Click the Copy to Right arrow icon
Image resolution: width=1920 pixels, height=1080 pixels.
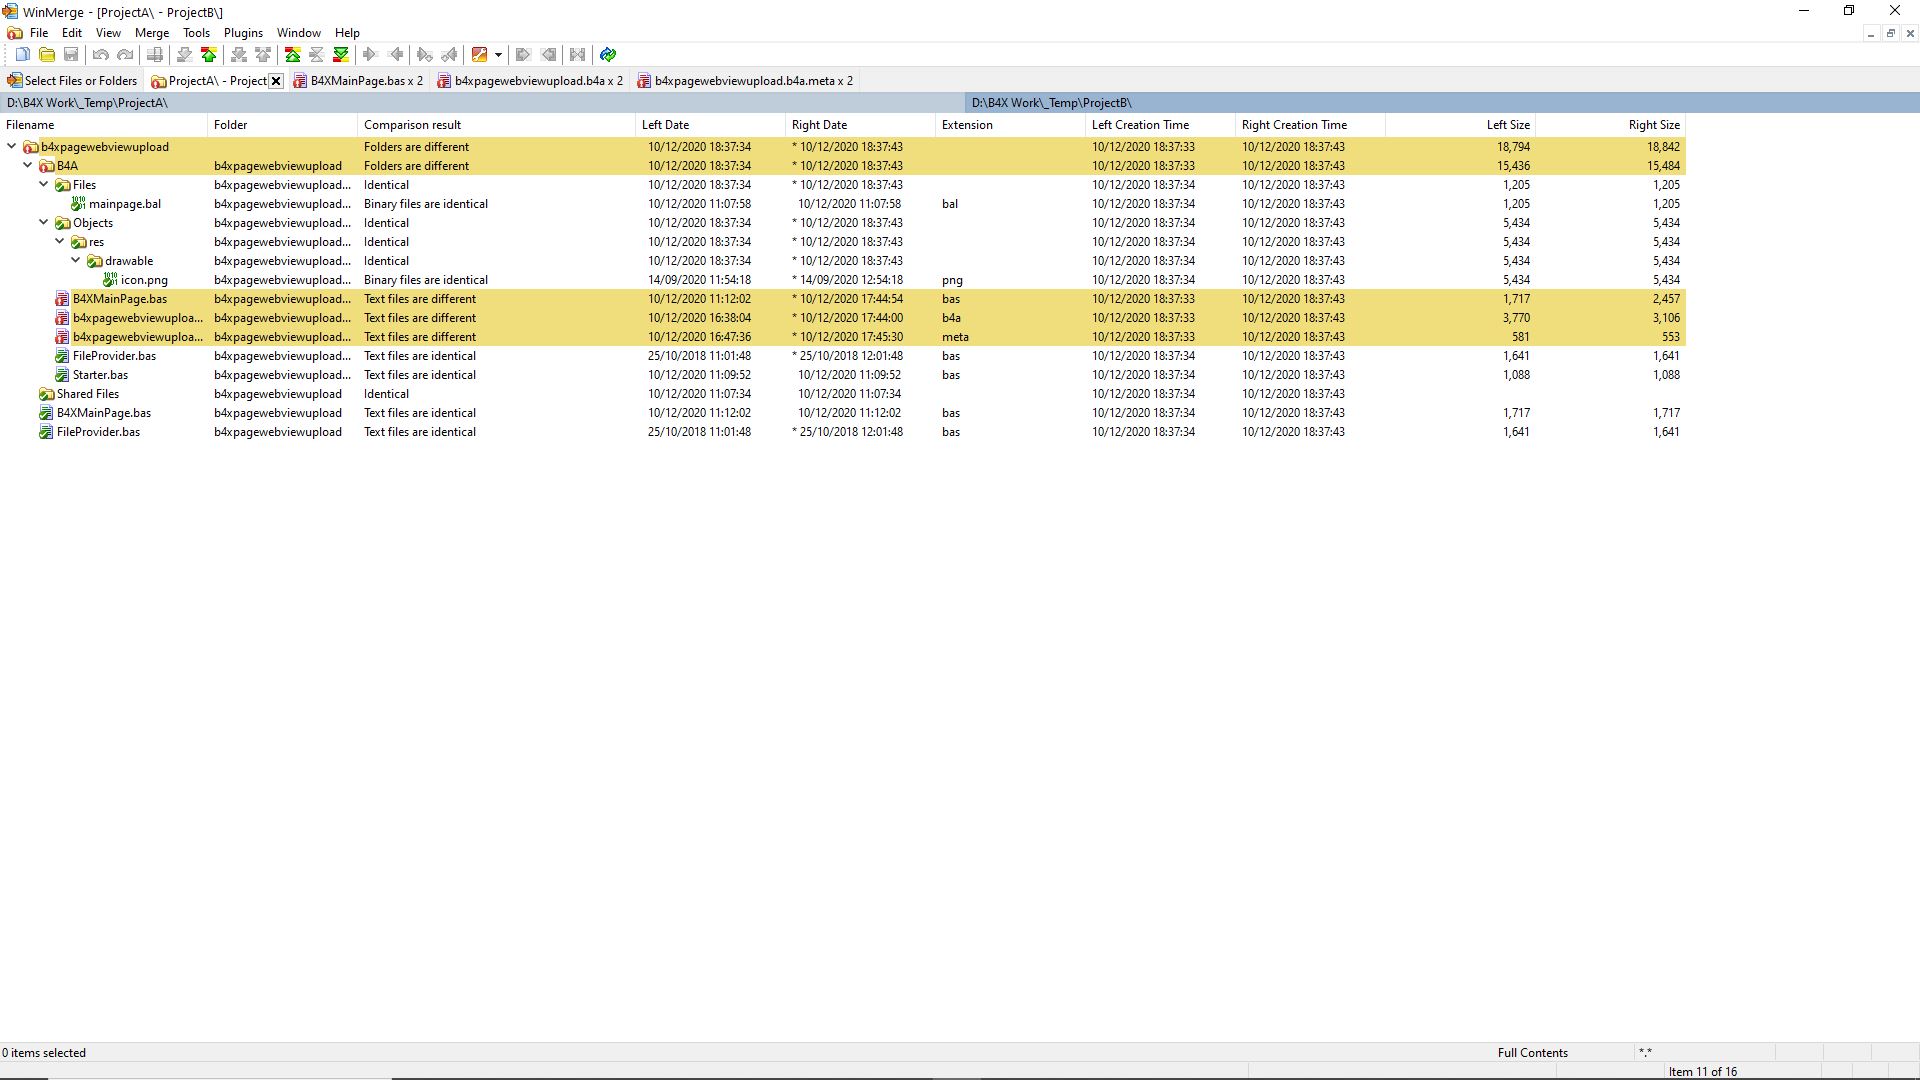tap(370, 55)
